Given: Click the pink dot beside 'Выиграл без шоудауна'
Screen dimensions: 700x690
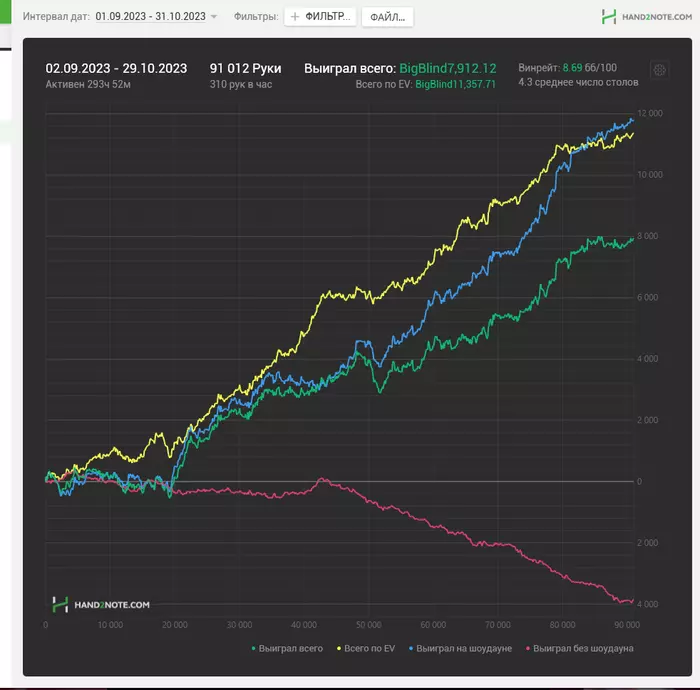Looking at the screenshot, I should click(528, 648).
